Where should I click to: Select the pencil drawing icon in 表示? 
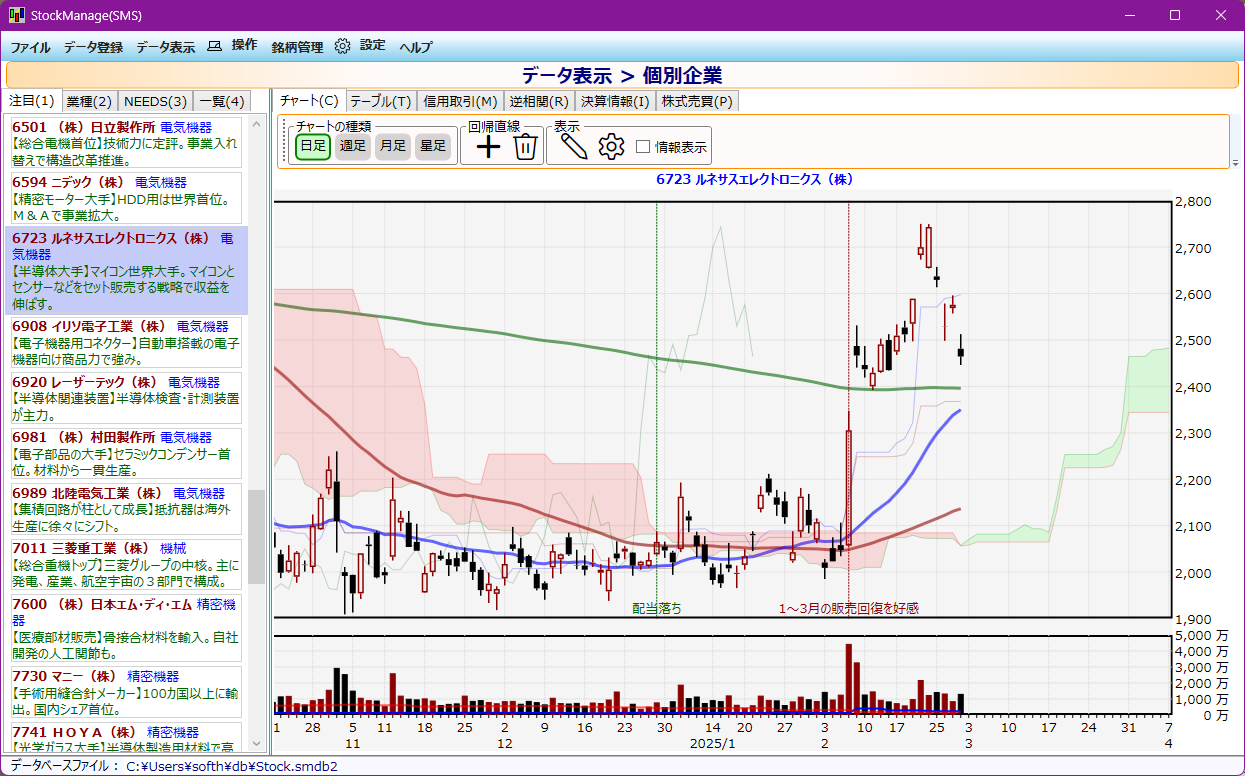coord(573,147)
